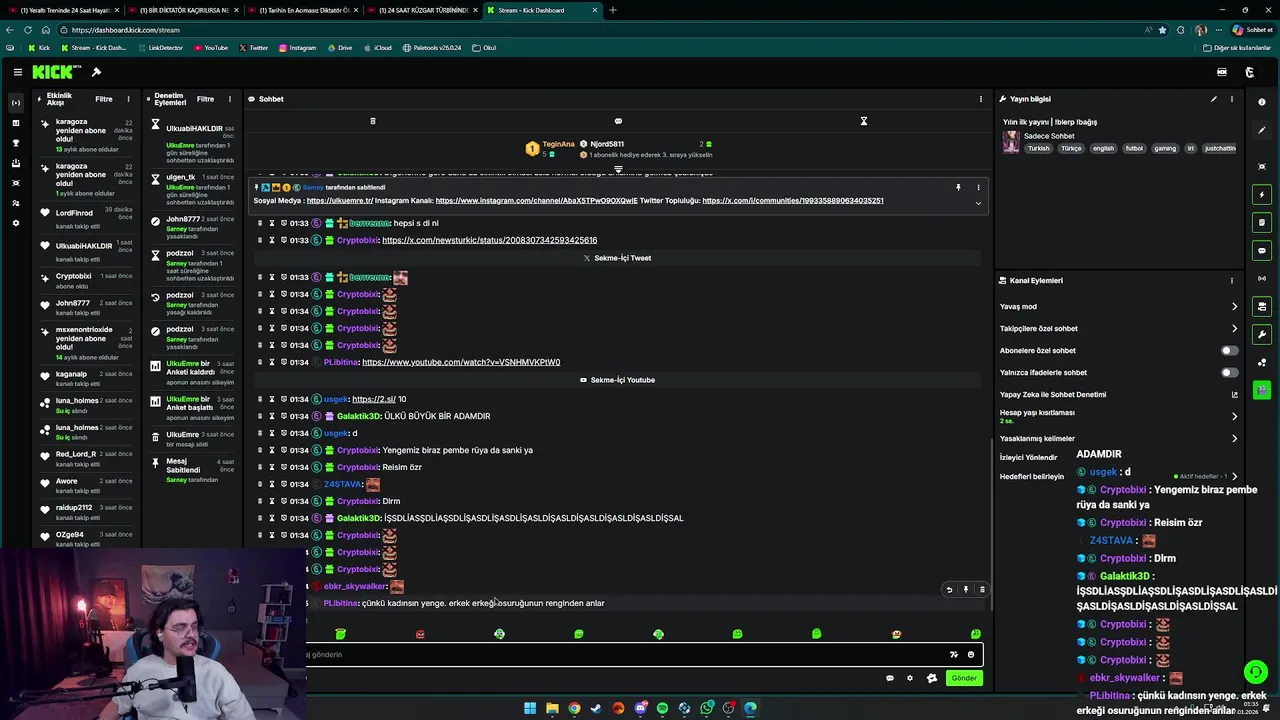The width and height of the screenshot is (1280, 720).
Task: Open Filtre in Denetim Eylemleri panel
Action: point(205,99)
